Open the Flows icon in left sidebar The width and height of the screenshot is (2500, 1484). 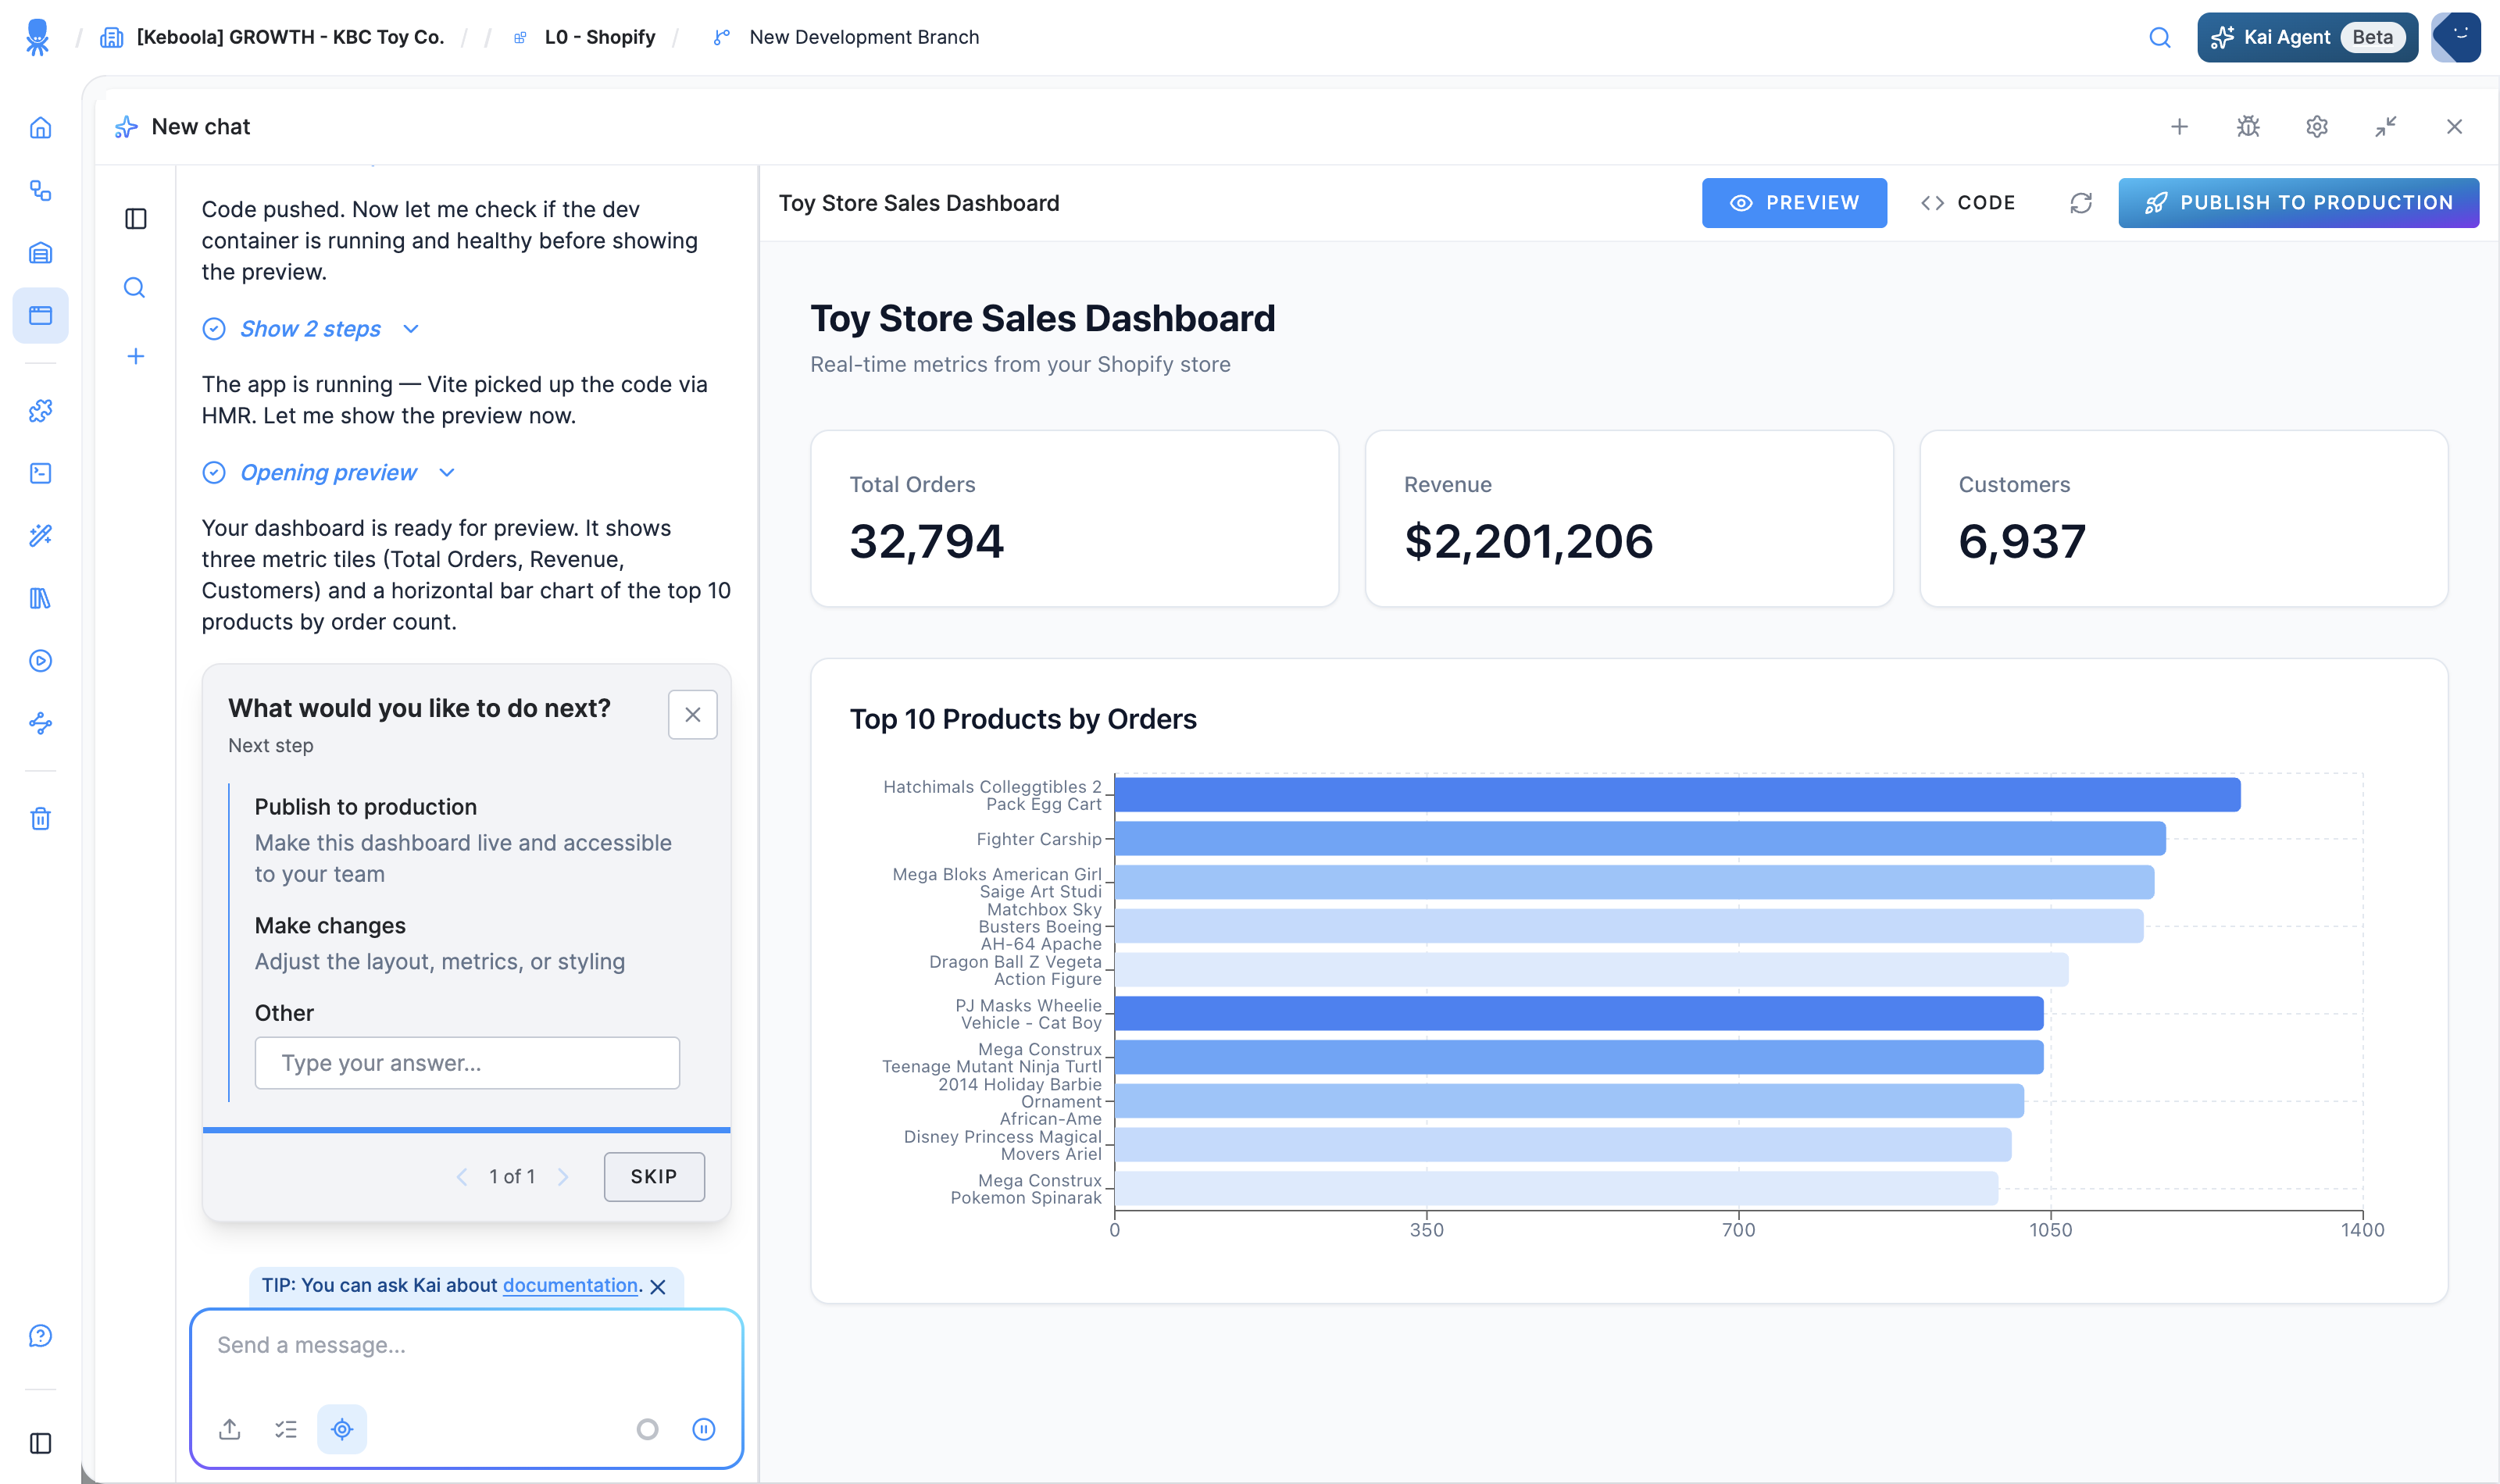pos(40,191)
